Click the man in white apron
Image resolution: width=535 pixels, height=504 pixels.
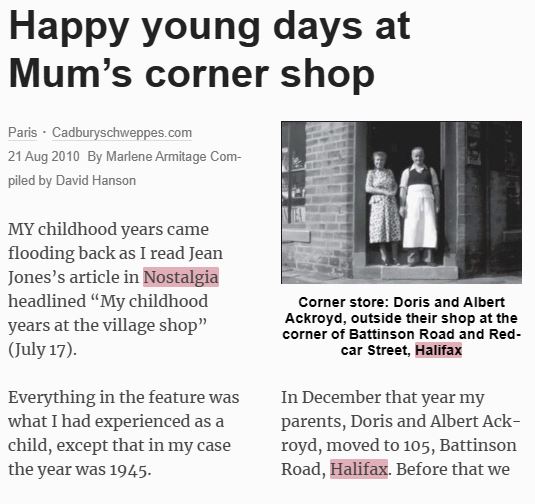tap(420, 206)
